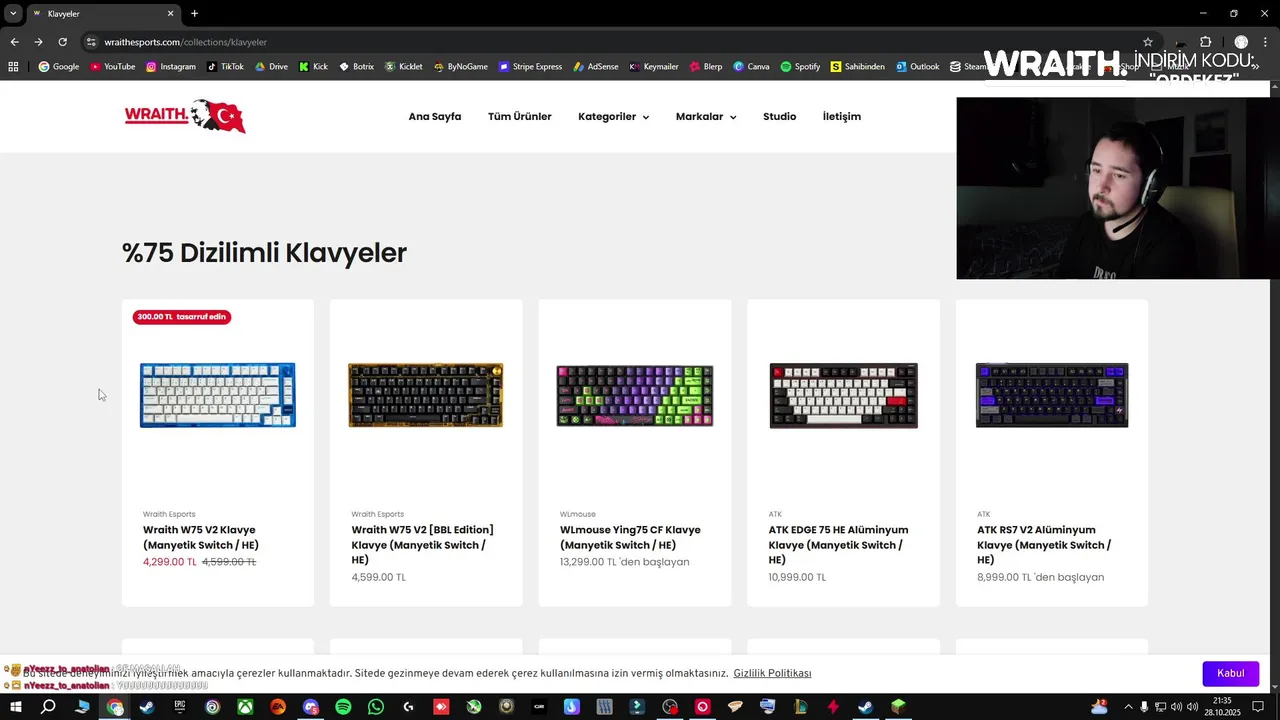Go back to previous page
This screenshot has height=720, width=1280.
(x=14, y=42)
